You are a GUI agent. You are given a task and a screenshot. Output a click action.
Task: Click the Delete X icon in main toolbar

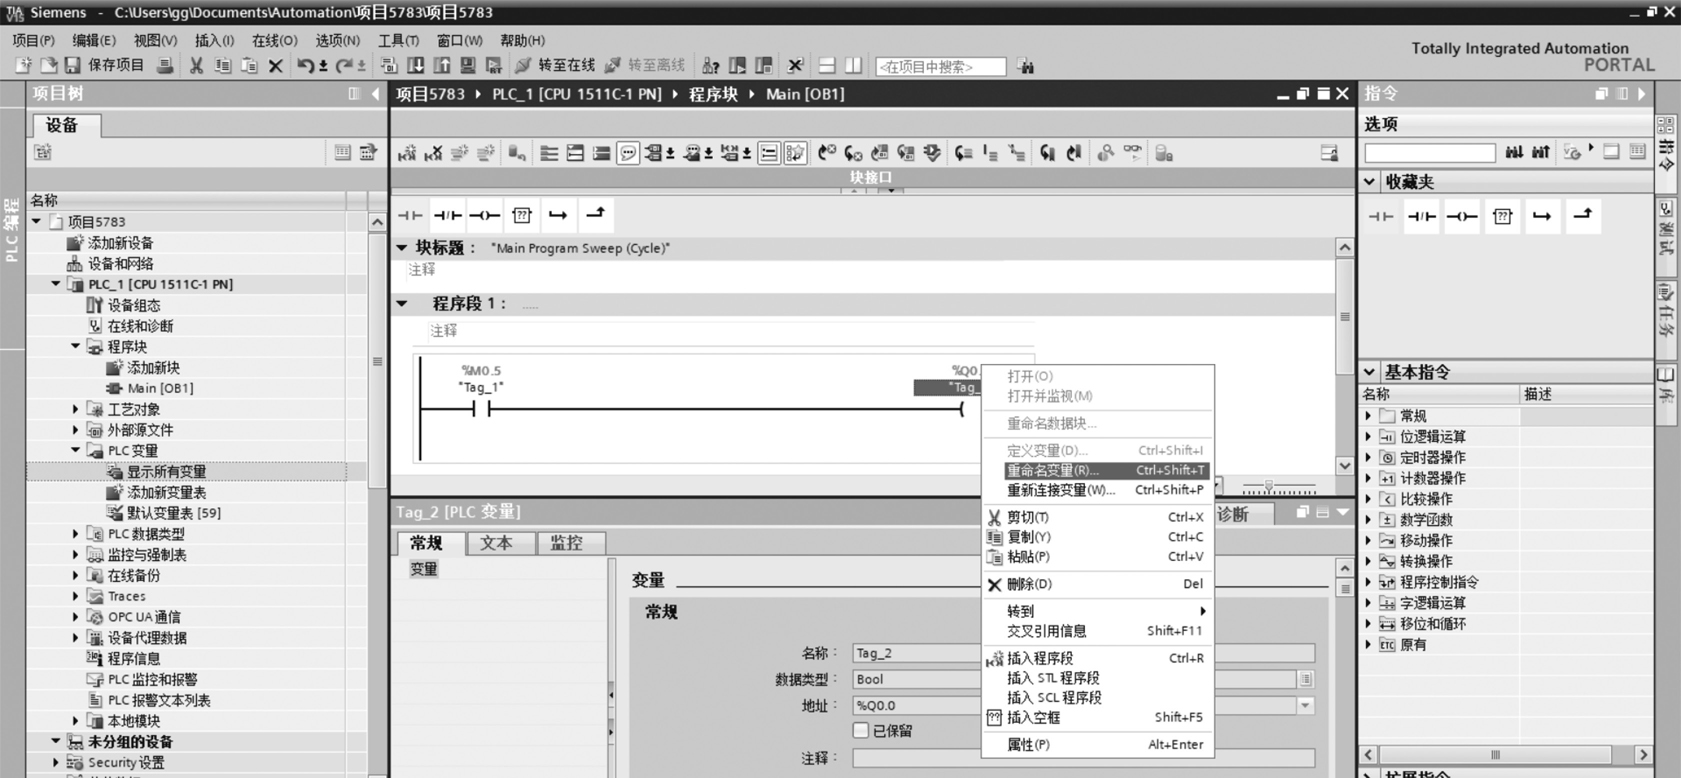[275, 66]
